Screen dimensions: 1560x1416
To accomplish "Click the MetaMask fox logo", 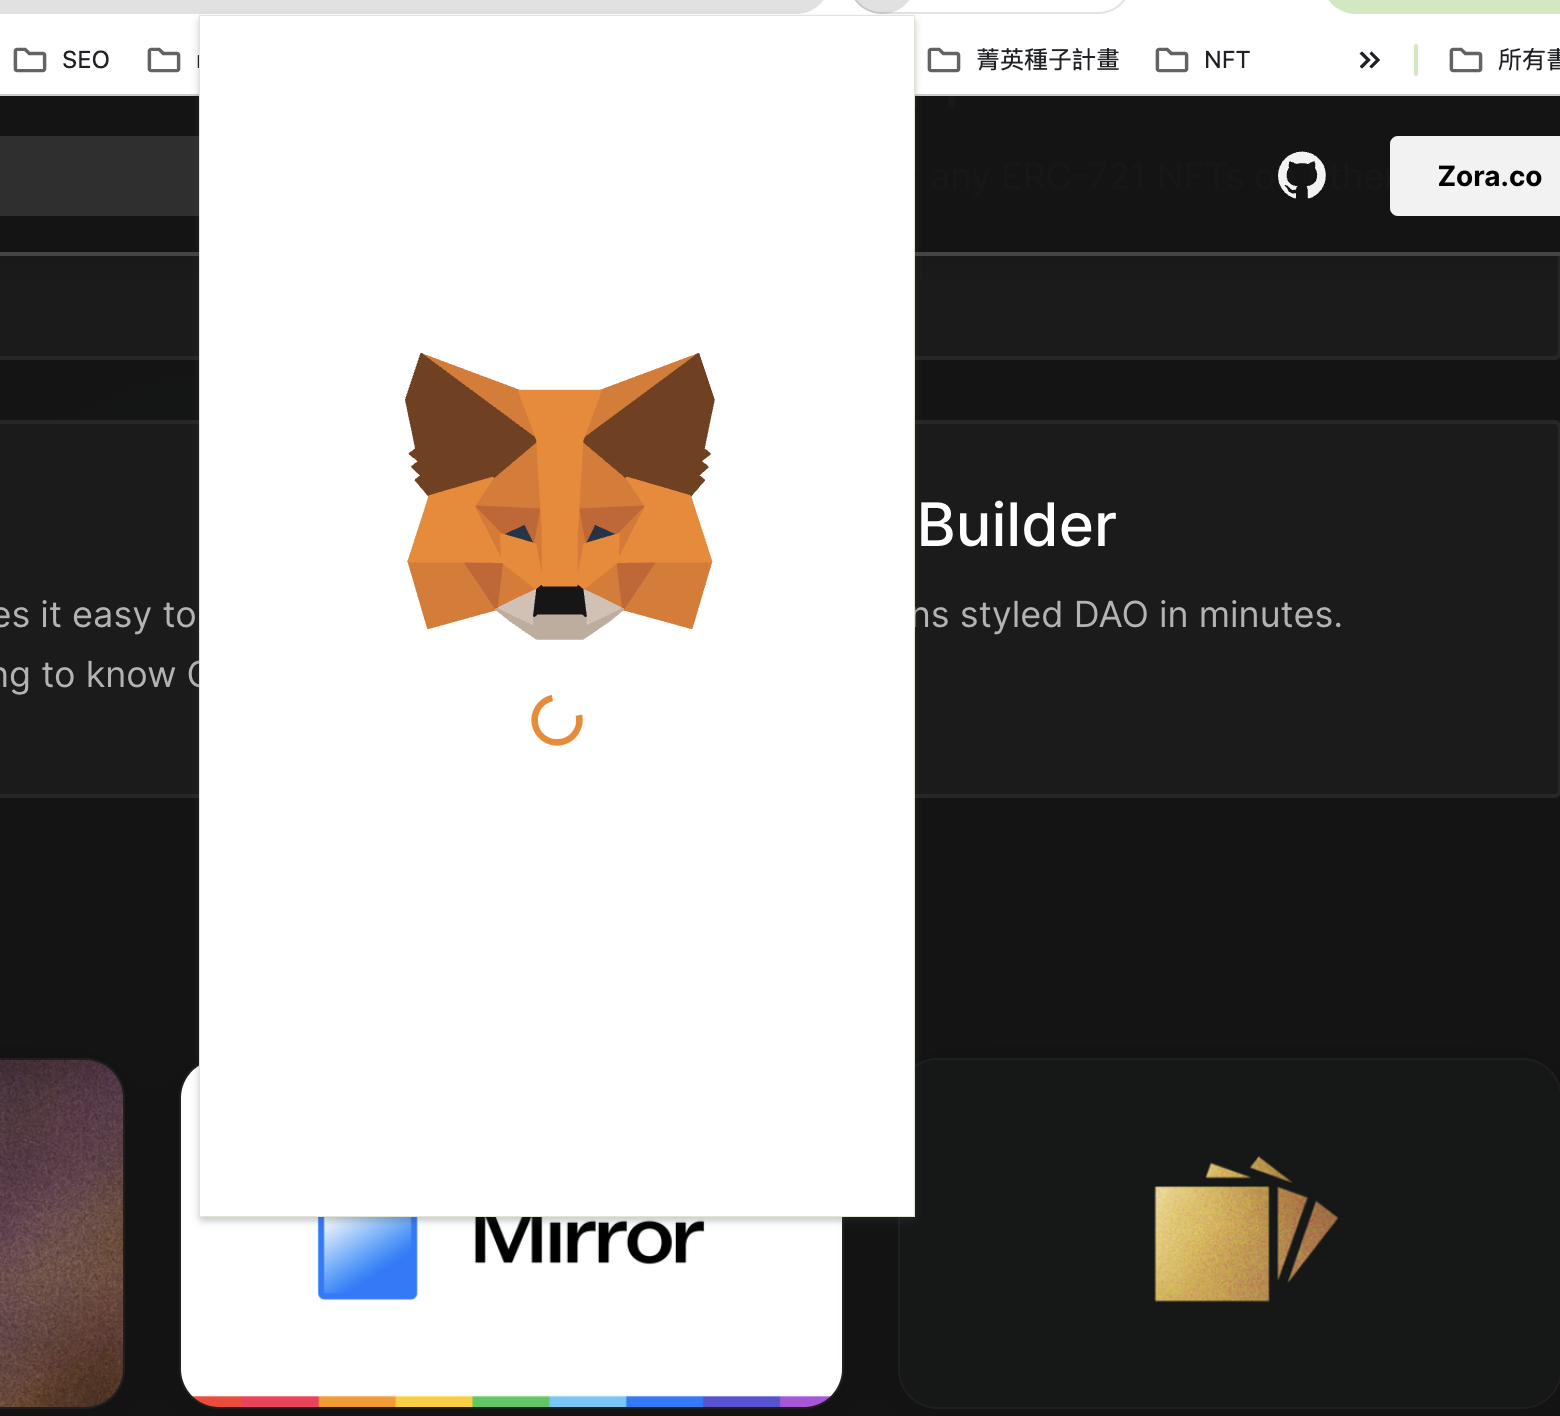I will click(x=559, y=496).
